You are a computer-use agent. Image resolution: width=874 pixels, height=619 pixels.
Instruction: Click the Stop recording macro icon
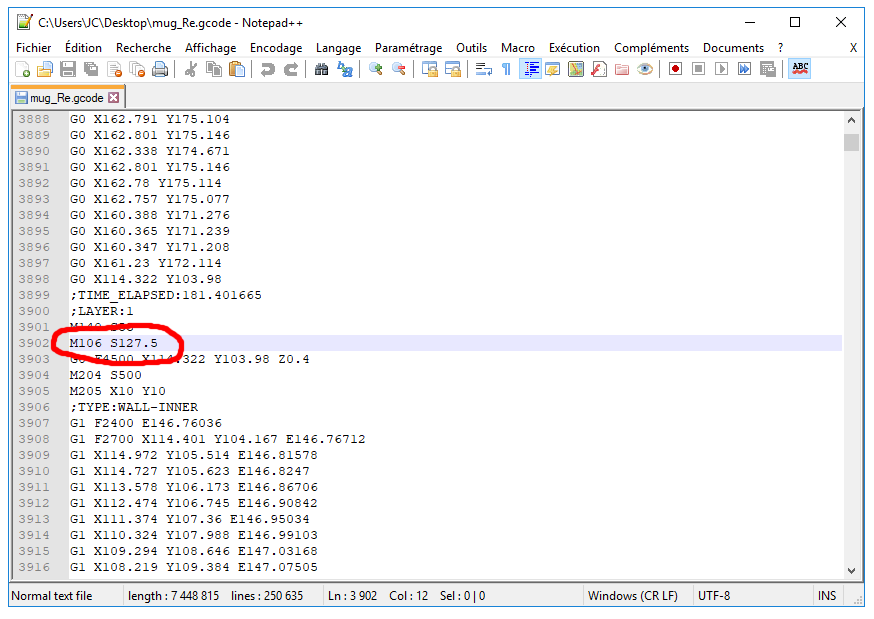tap(698, 69)
